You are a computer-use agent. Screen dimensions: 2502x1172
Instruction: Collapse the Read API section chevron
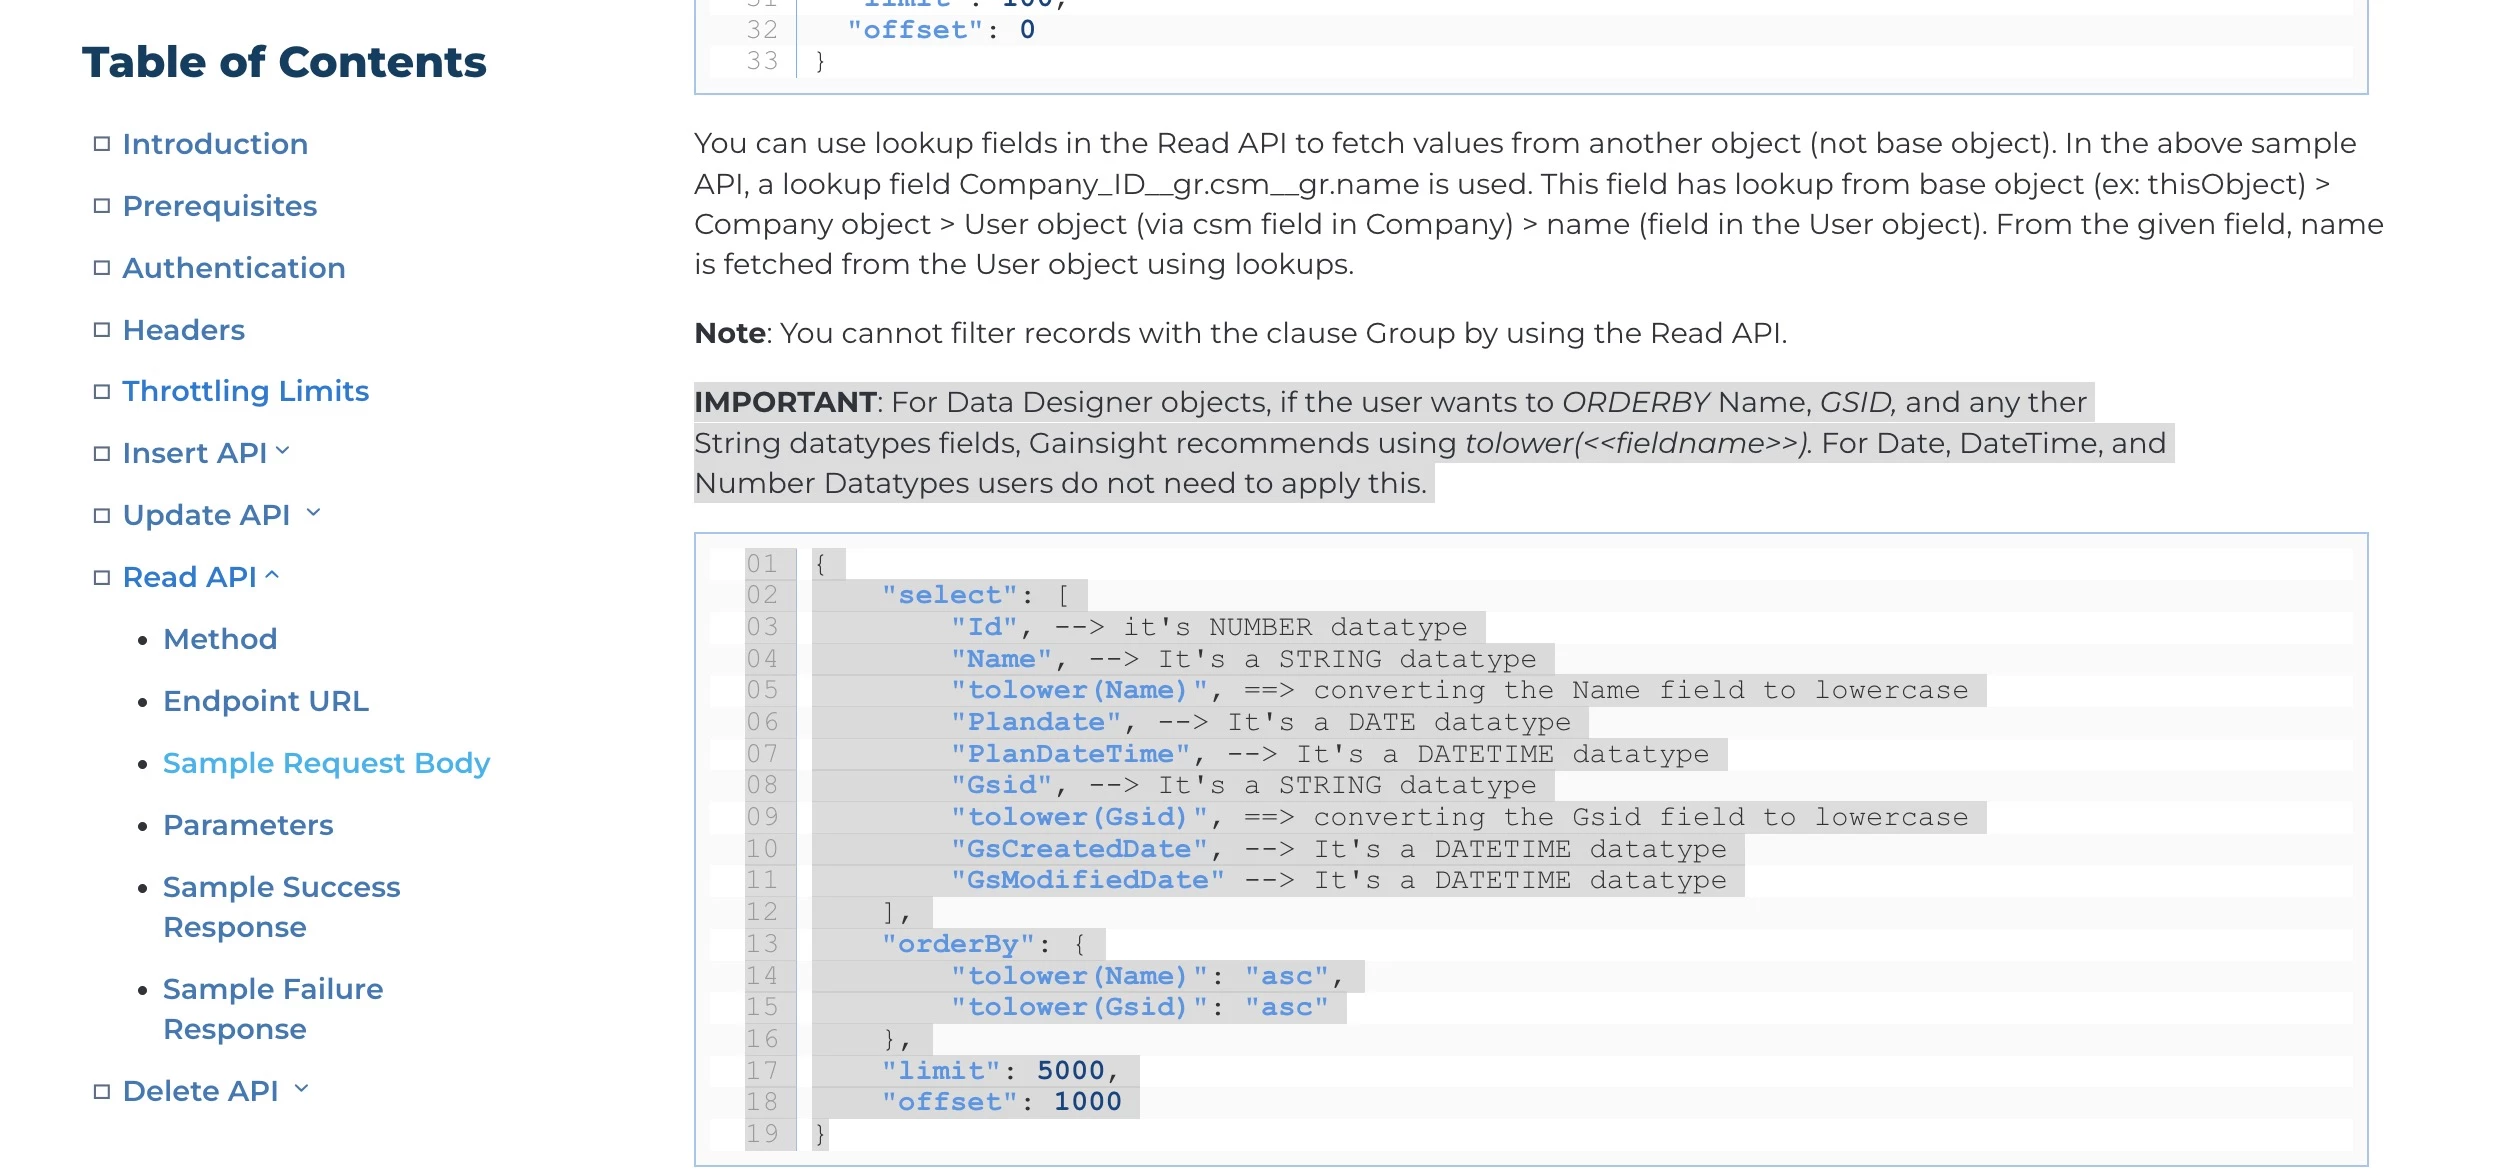coord(272,575)
